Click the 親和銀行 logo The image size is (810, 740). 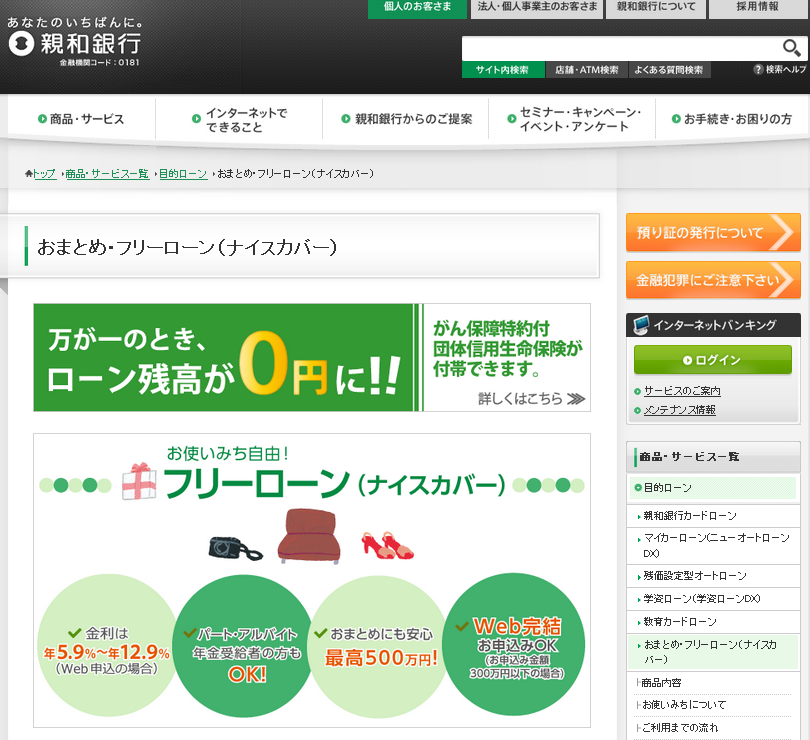[74, 43]
